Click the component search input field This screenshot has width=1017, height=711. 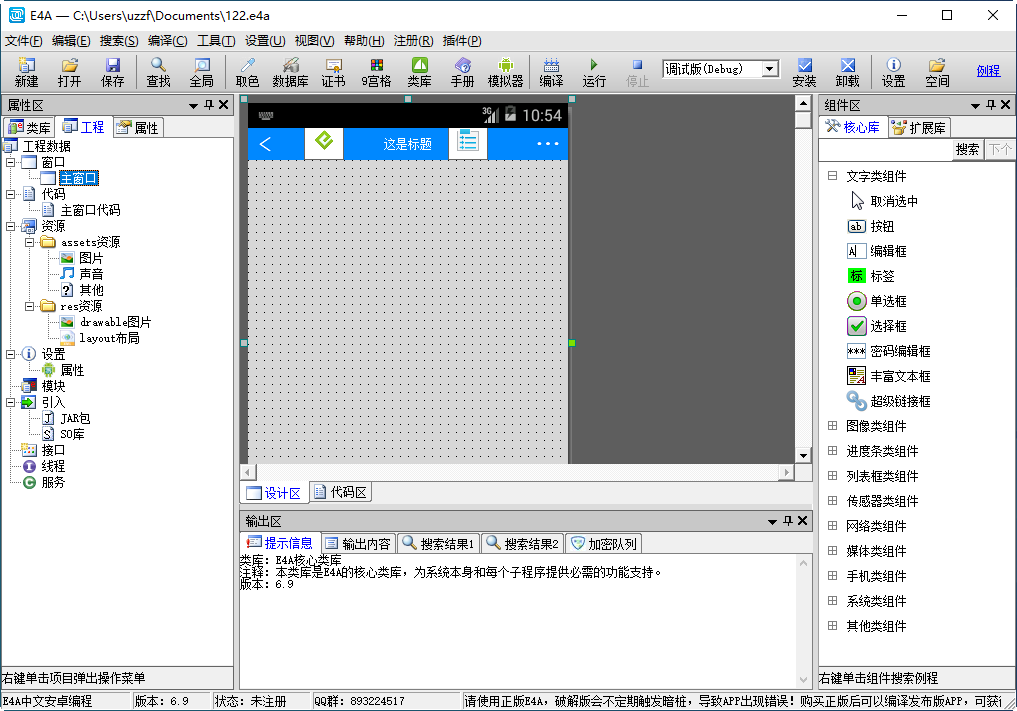885,150
